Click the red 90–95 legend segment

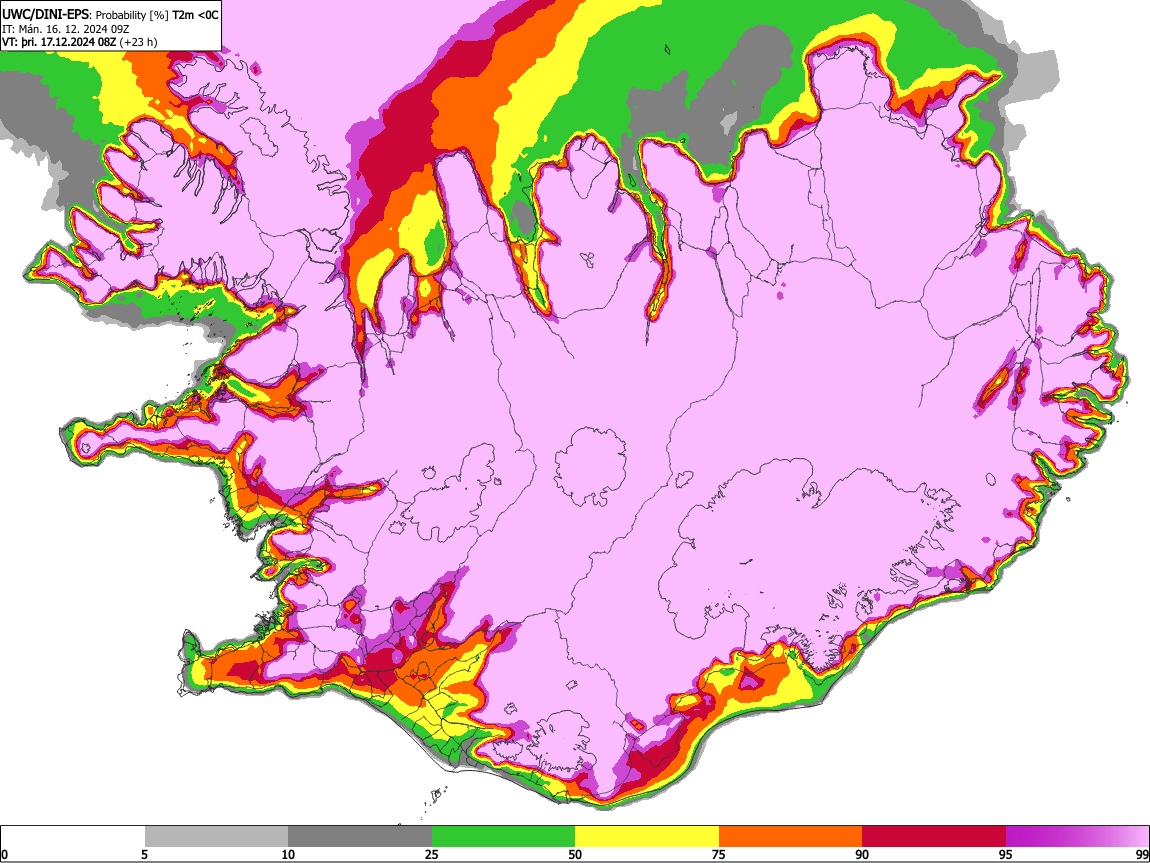pyautogui.click(x=934, y=836)
